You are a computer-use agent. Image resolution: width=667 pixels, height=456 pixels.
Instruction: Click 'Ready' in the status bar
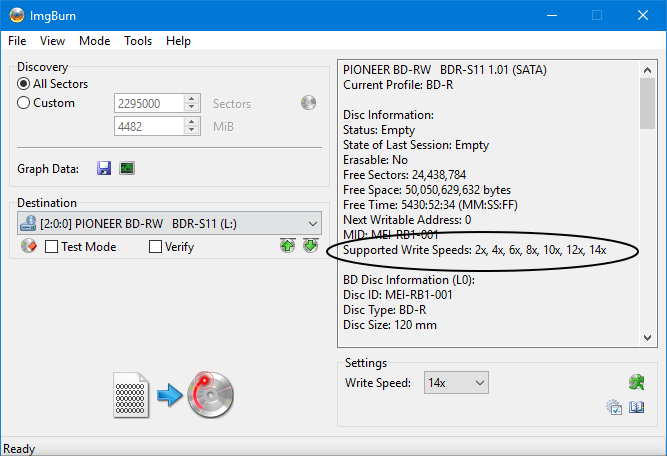[19, 449]
